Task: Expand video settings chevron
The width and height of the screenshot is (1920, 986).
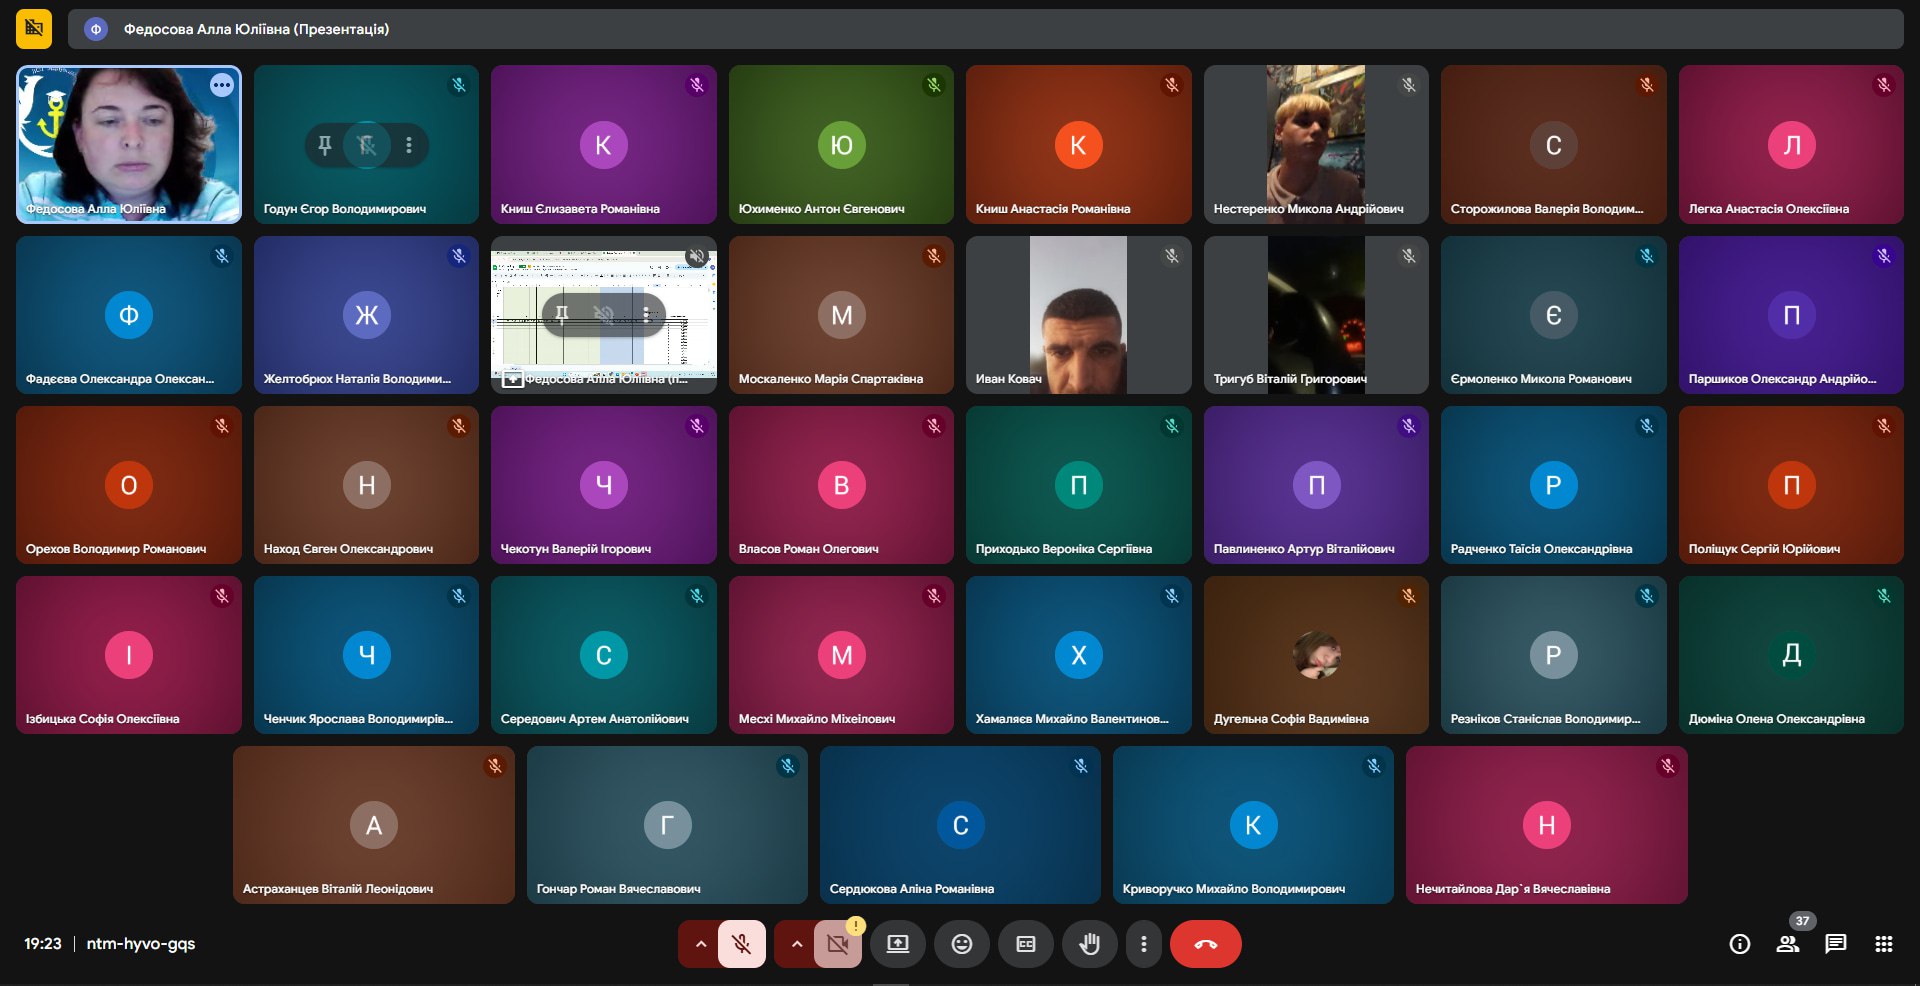Action: tap(796, 944)
